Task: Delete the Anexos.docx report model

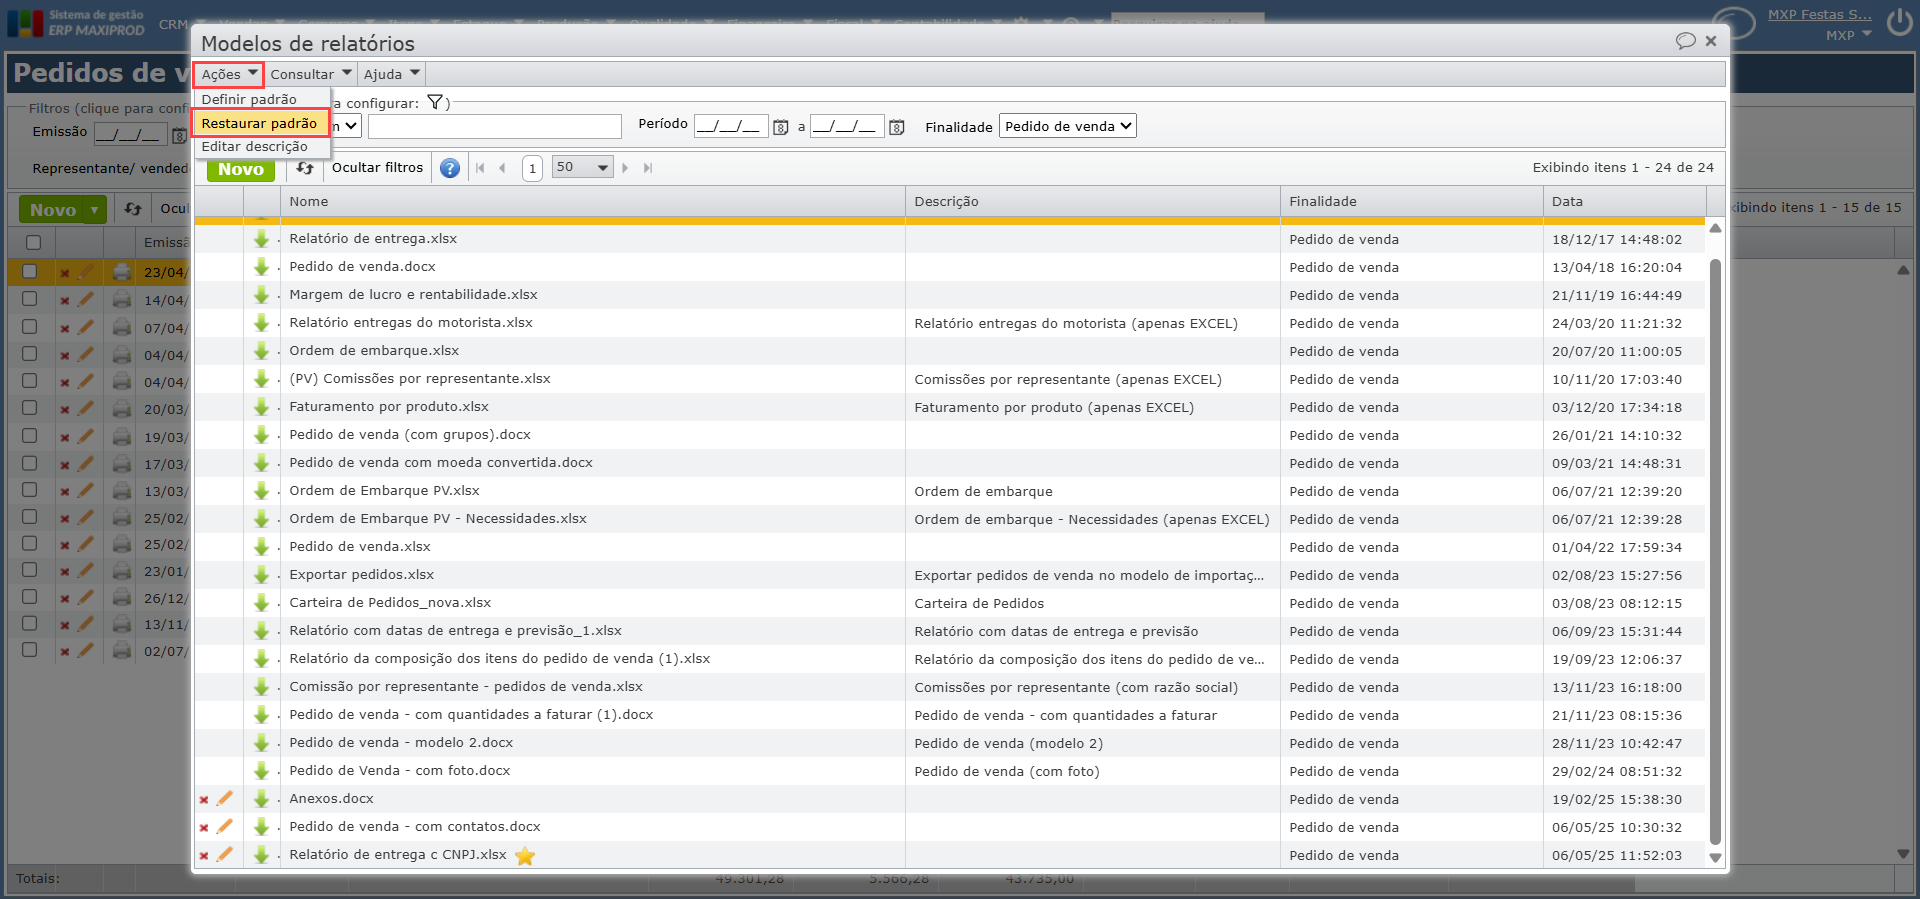Action: click(204, 799)
